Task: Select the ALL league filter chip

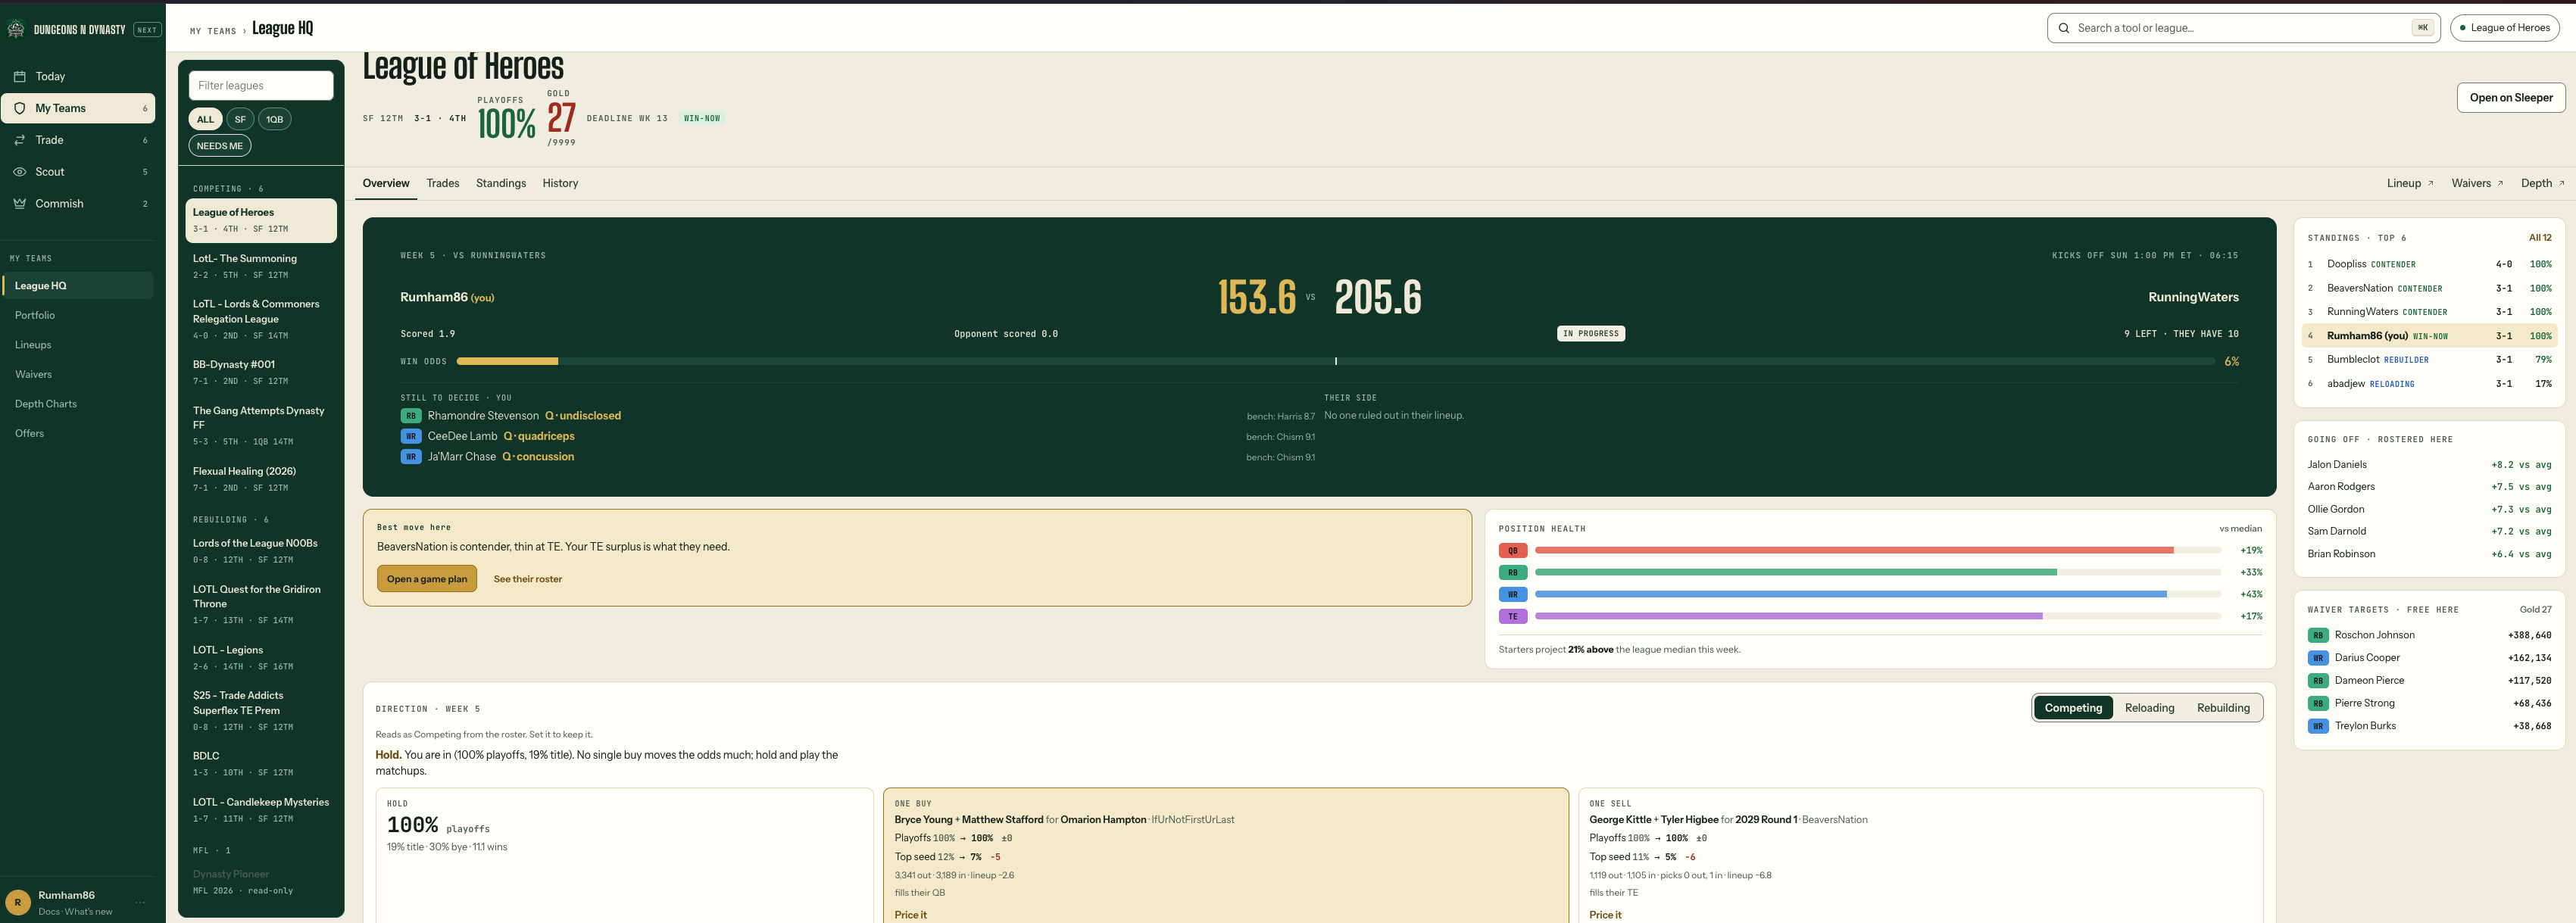Action: 205,119
